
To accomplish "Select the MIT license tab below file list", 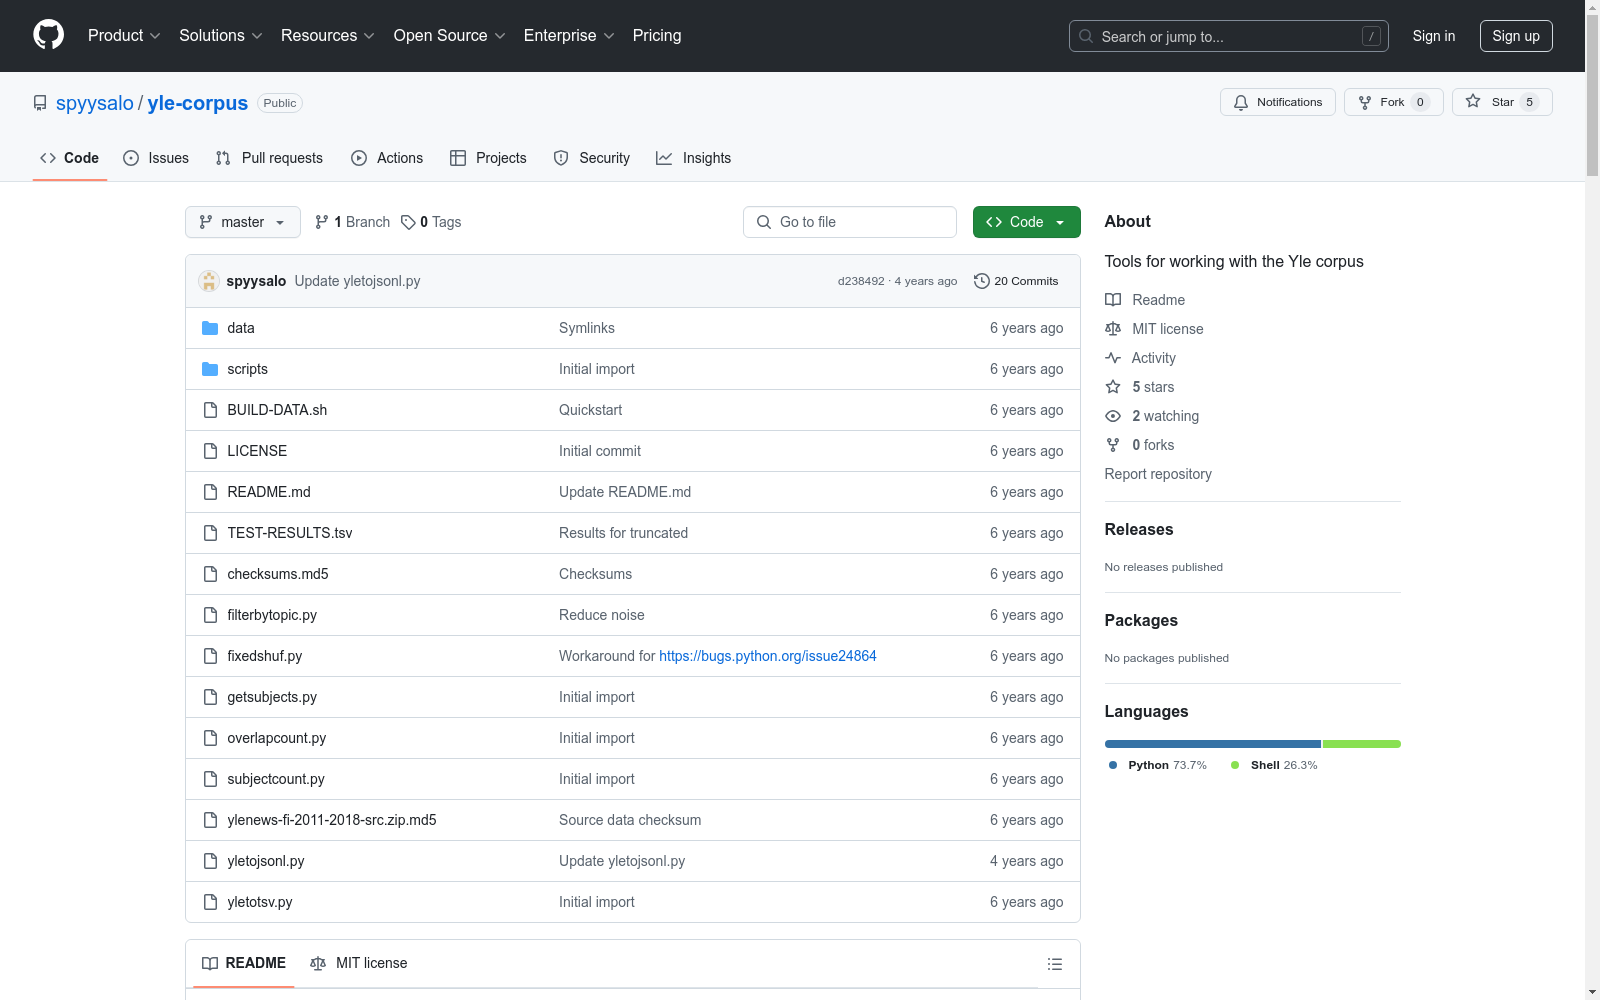I will 359,963.
